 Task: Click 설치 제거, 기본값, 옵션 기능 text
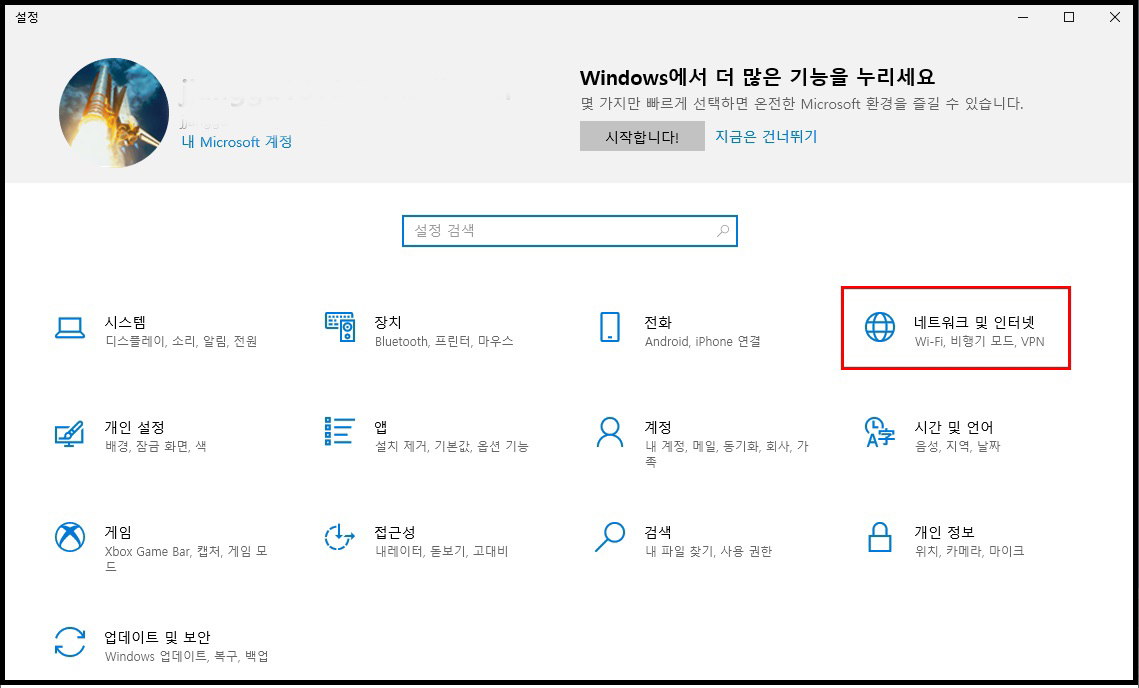[451, 446]
